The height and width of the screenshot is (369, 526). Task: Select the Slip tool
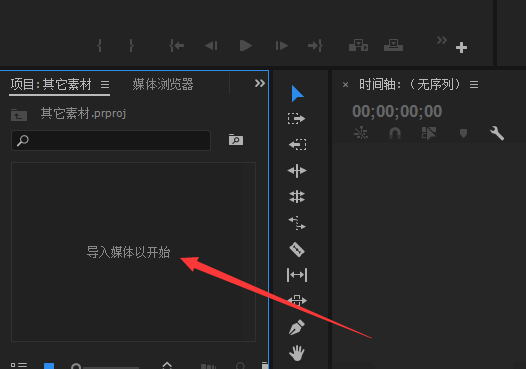[297, 275]
